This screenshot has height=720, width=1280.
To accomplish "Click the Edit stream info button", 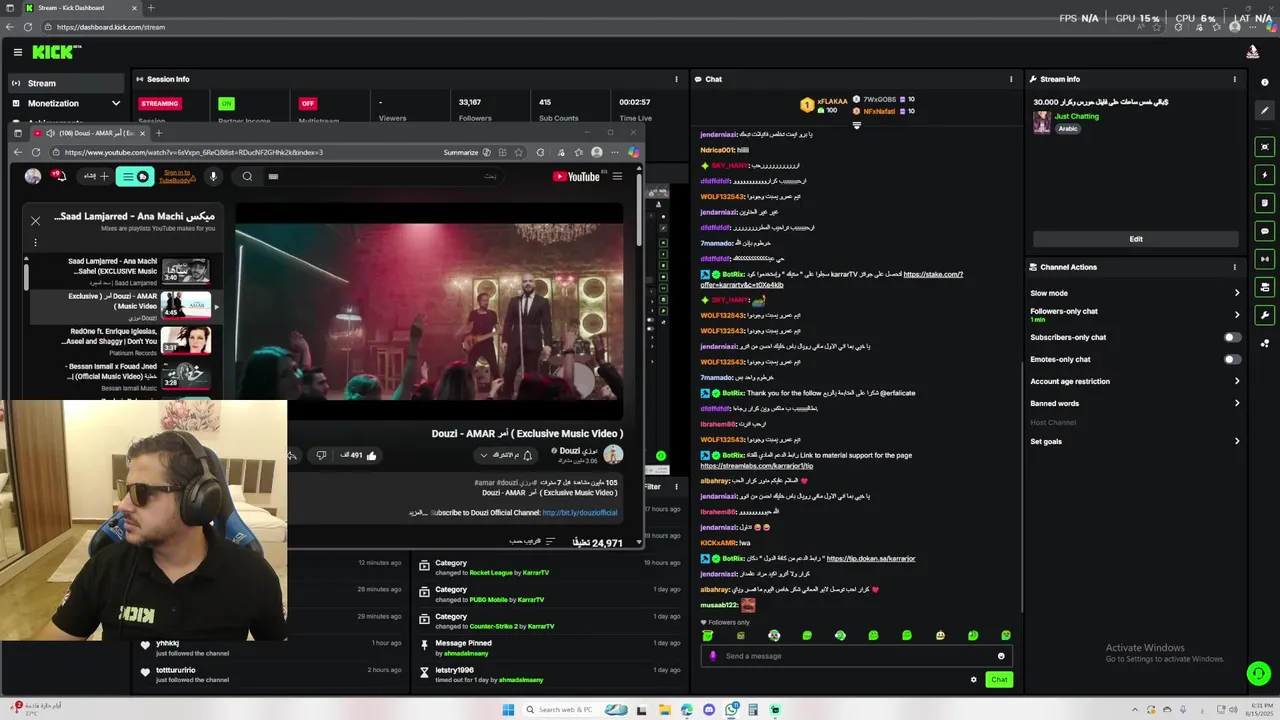I will pos(1136,239).
